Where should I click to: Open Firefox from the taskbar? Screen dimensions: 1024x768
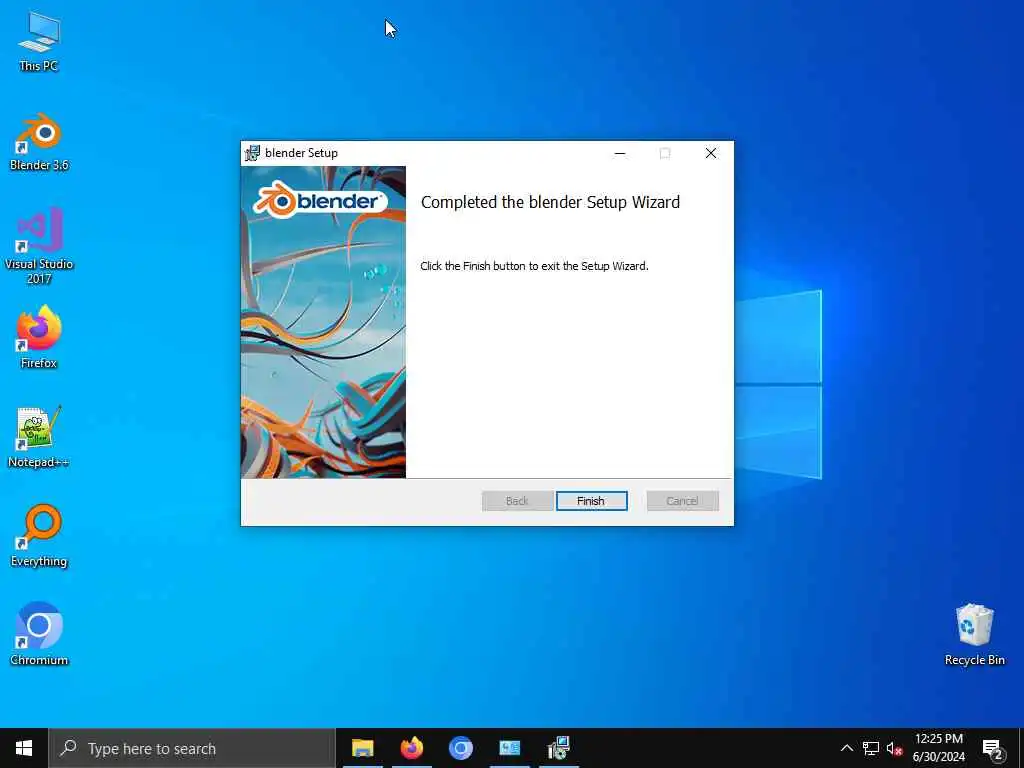[x=411, y=748]
